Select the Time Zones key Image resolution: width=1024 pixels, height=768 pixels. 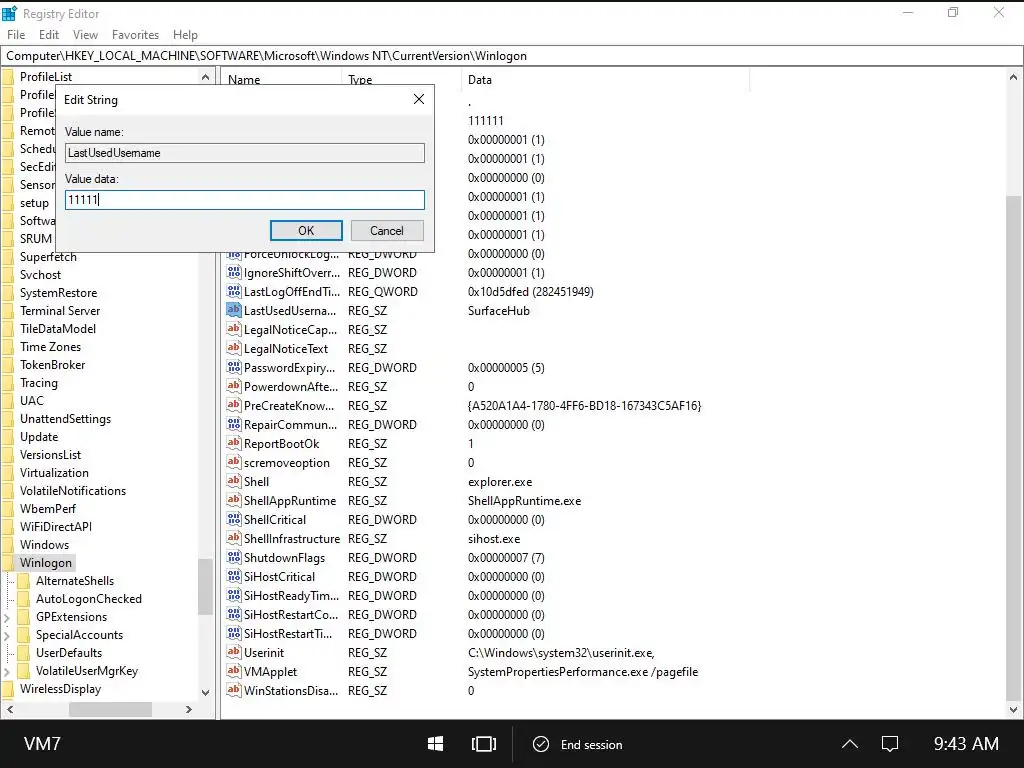pos(50,347)
